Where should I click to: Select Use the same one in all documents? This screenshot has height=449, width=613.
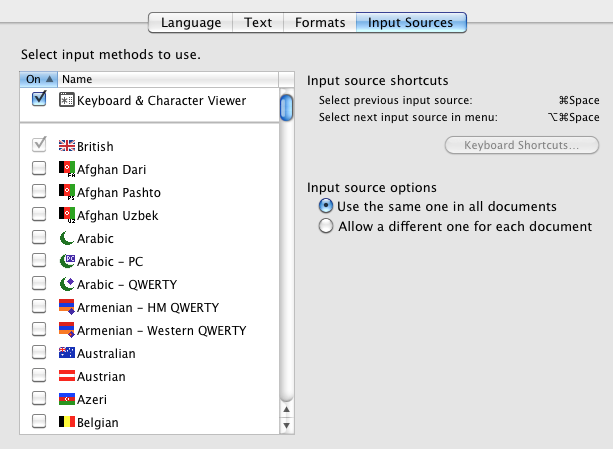coord(325,206)
